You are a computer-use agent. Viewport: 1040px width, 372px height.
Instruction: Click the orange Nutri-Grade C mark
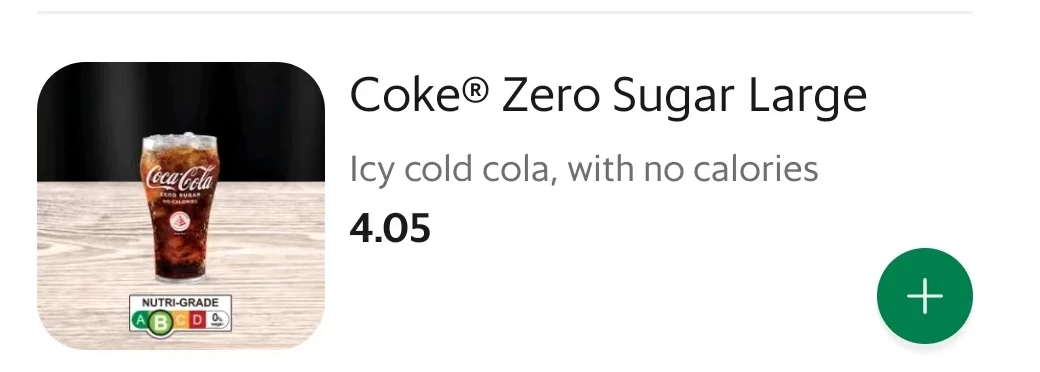coord(181,321)
